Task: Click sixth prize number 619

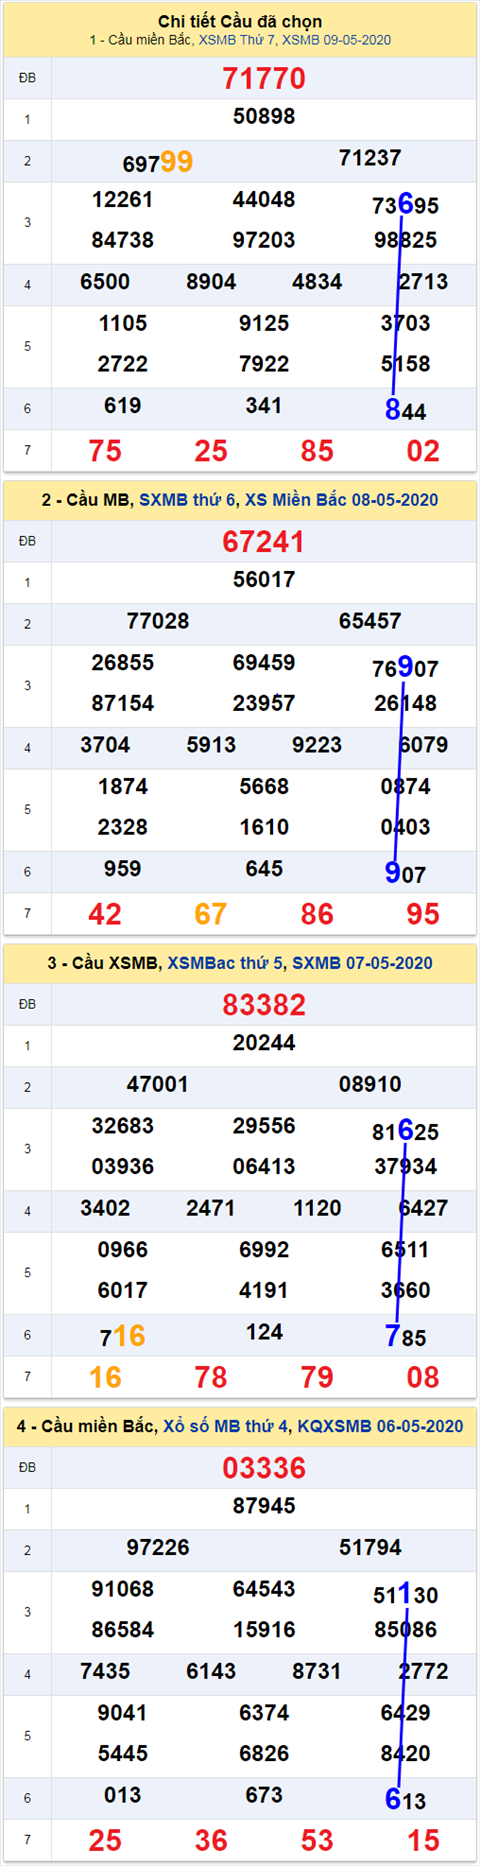Action: [123, 406]
